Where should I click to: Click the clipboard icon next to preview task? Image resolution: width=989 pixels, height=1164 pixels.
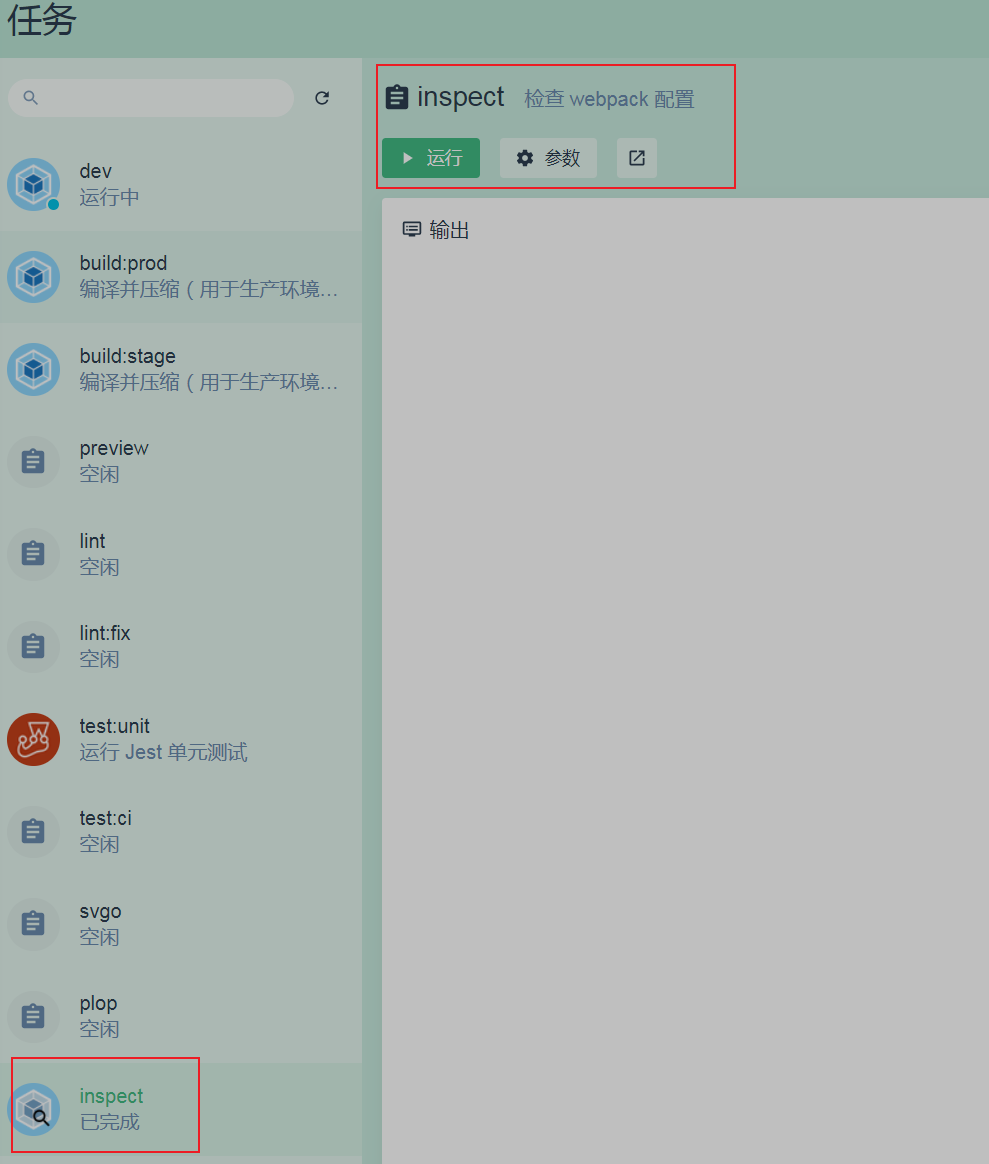[x=34, y=461]
